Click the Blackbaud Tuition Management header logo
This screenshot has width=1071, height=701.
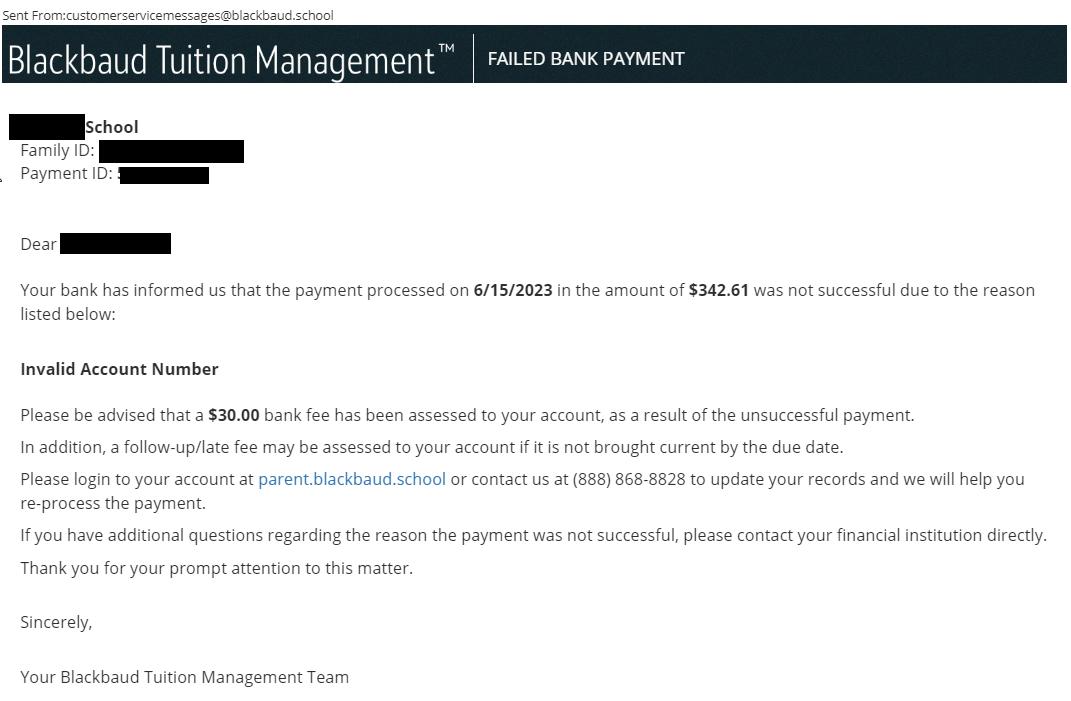click(x=231, y=60)
